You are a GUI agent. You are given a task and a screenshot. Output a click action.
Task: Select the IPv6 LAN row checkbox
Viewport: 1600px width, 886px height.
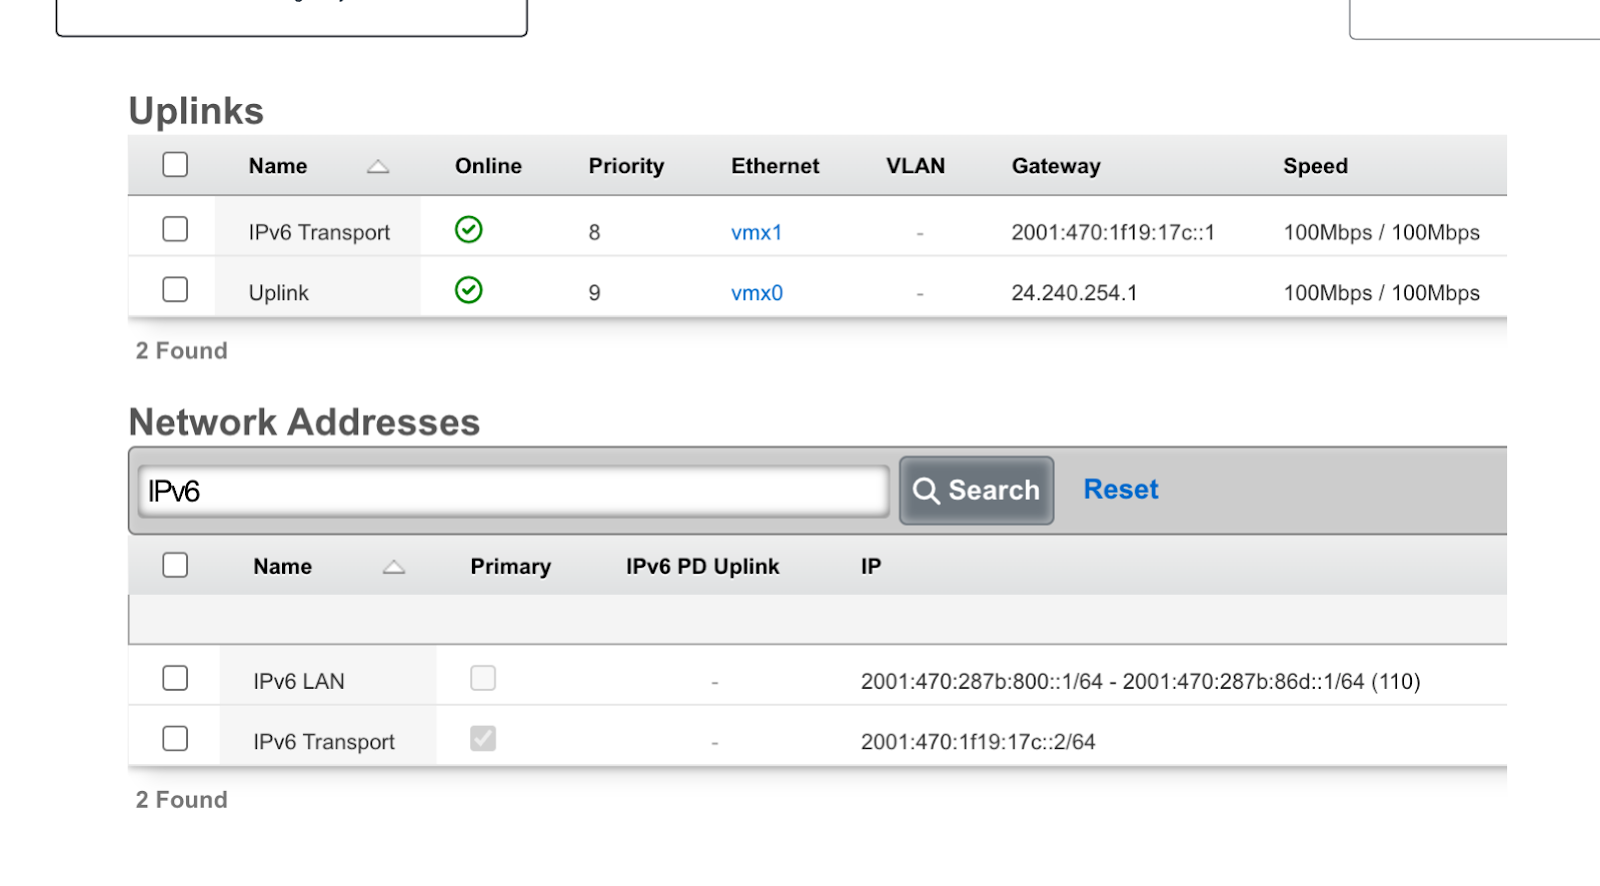(x=175, y=678)
